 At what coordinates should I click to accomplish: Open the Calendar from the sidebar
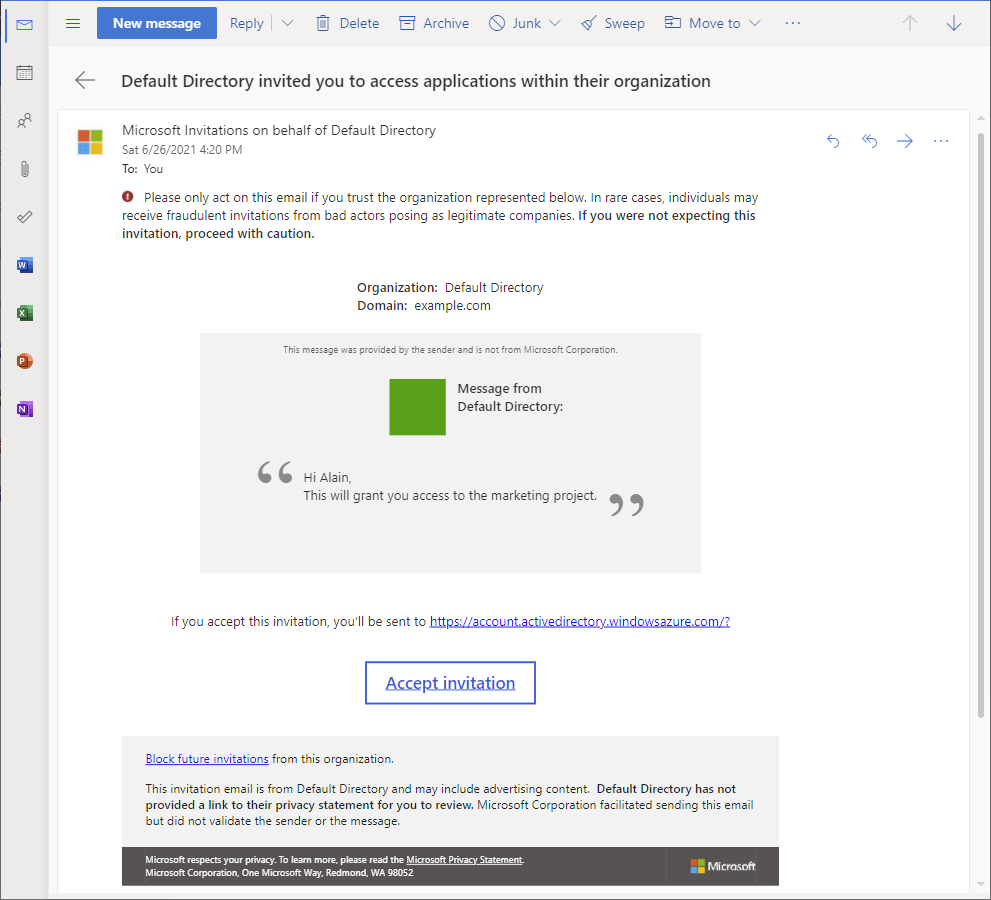point(24,72)
